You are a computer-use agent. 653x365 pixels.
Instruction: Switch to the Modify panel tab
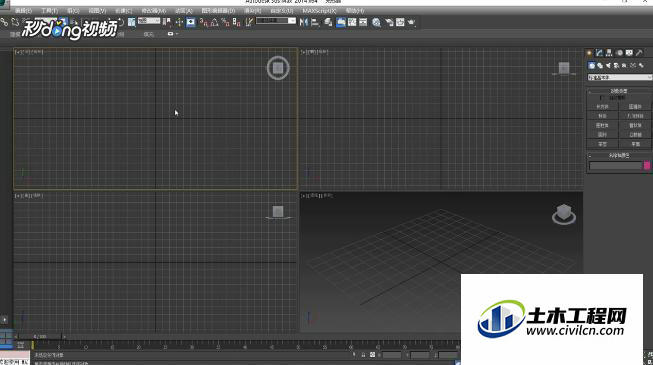point(599,52)
